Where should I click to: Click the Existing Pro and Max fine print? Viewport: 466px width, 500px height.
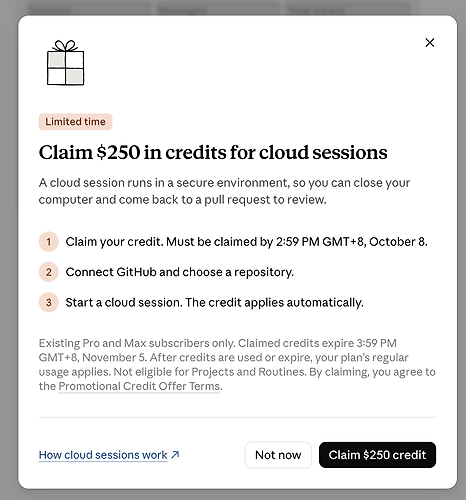pyautogui.click(x=237, y=365)
